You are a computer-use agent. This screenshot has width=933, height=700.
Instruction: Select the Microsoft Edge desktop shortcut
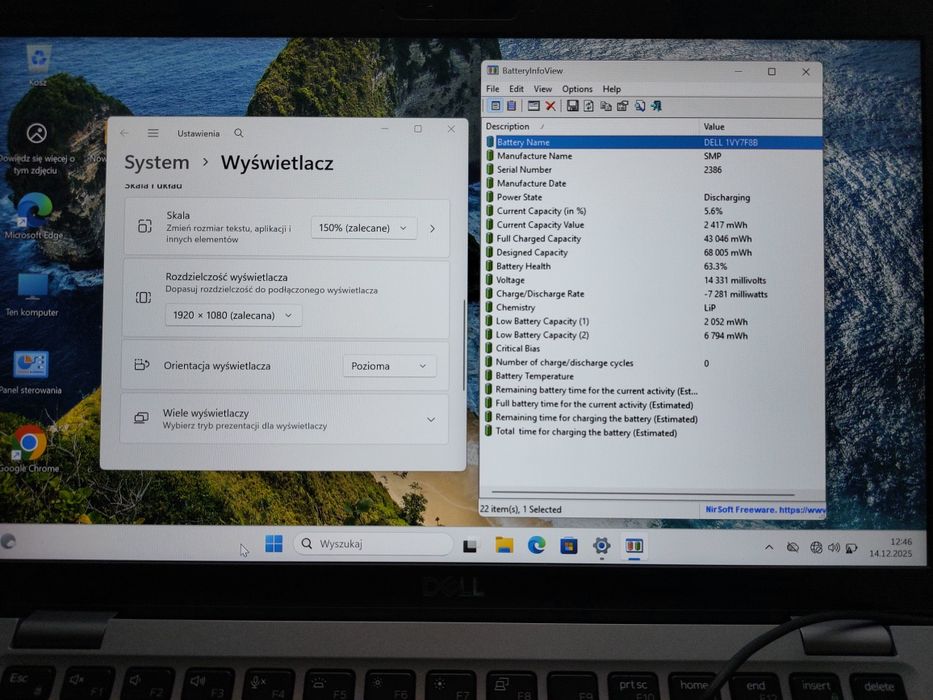[x=34, y=217]
